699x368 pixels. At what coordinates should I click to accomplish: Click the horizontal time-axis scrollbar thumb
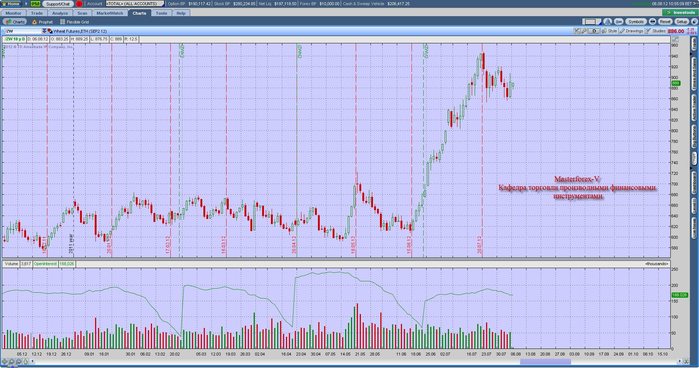click(x=545, y=361)
